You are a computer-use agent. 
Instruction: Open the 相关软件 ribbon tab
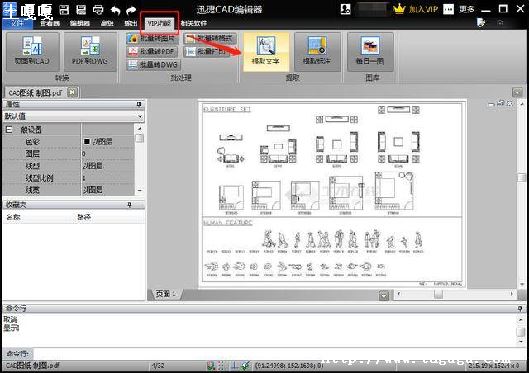click(194, 23)
